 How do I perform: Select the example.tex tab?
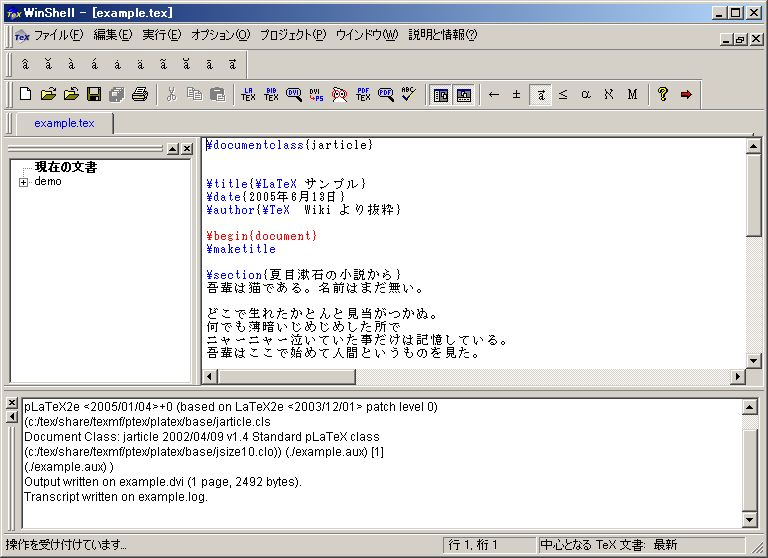[64, 123]
